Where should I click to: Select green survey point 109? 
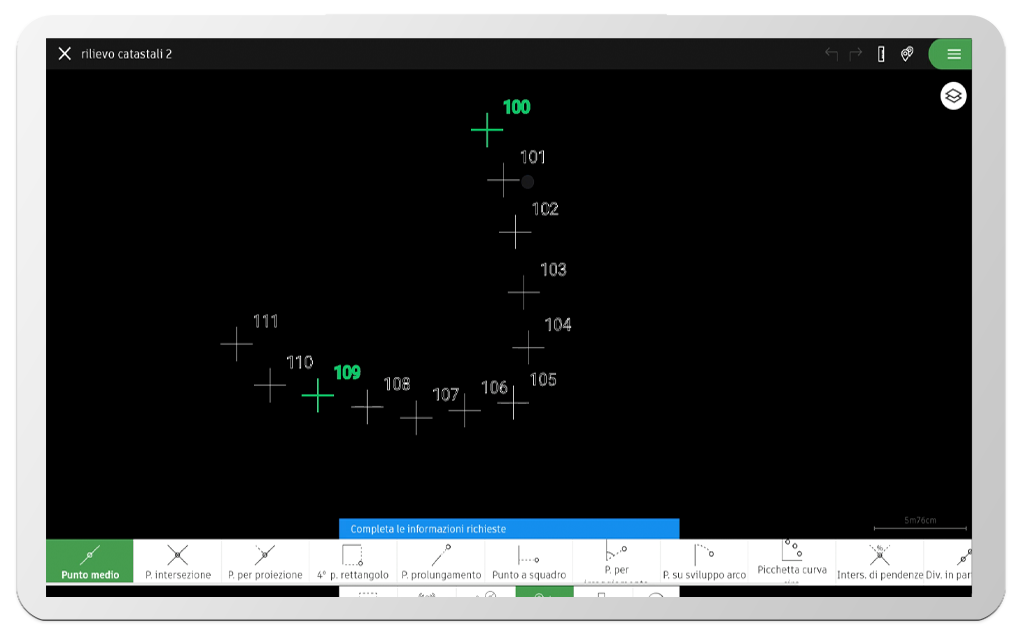(318, 395)
